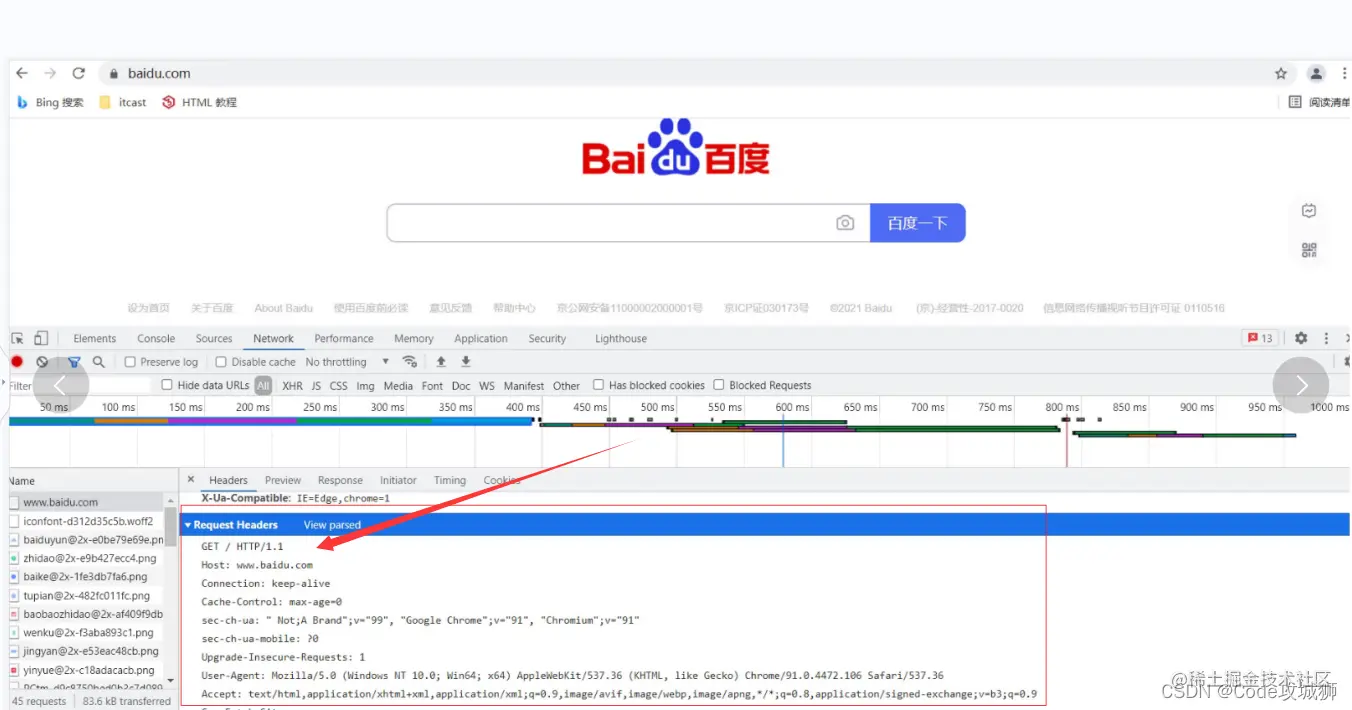Toggle the network filter funnel icon
Screen dimensions: 1352x710
click(73, 362)
